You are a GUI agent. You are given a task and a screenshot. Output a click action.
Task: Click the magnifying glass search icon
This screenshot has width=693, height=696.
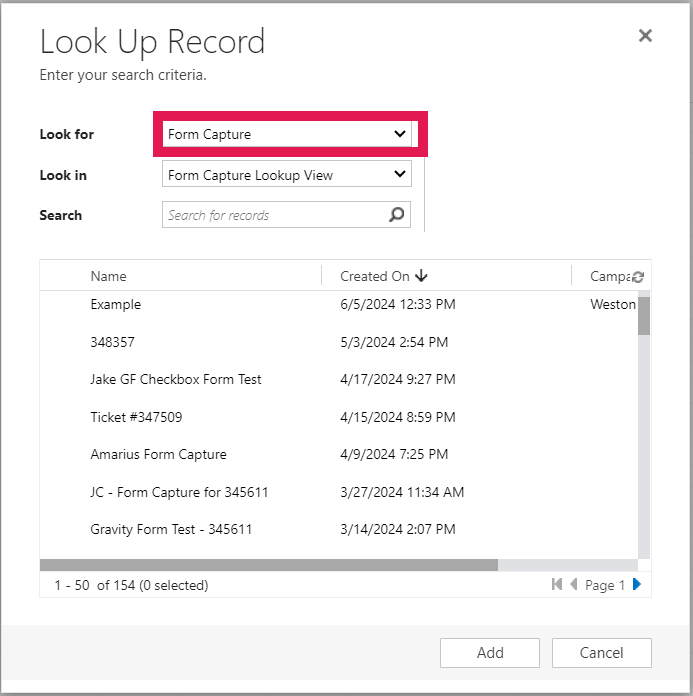396,215
